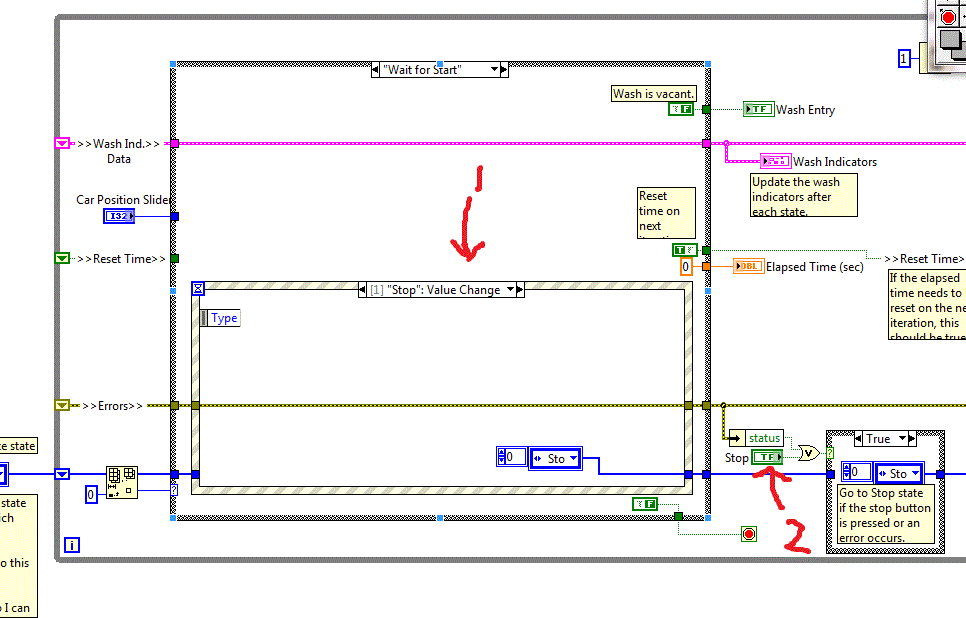Click the Type event data node
966x618 pixels.
(x=224, y=318)
